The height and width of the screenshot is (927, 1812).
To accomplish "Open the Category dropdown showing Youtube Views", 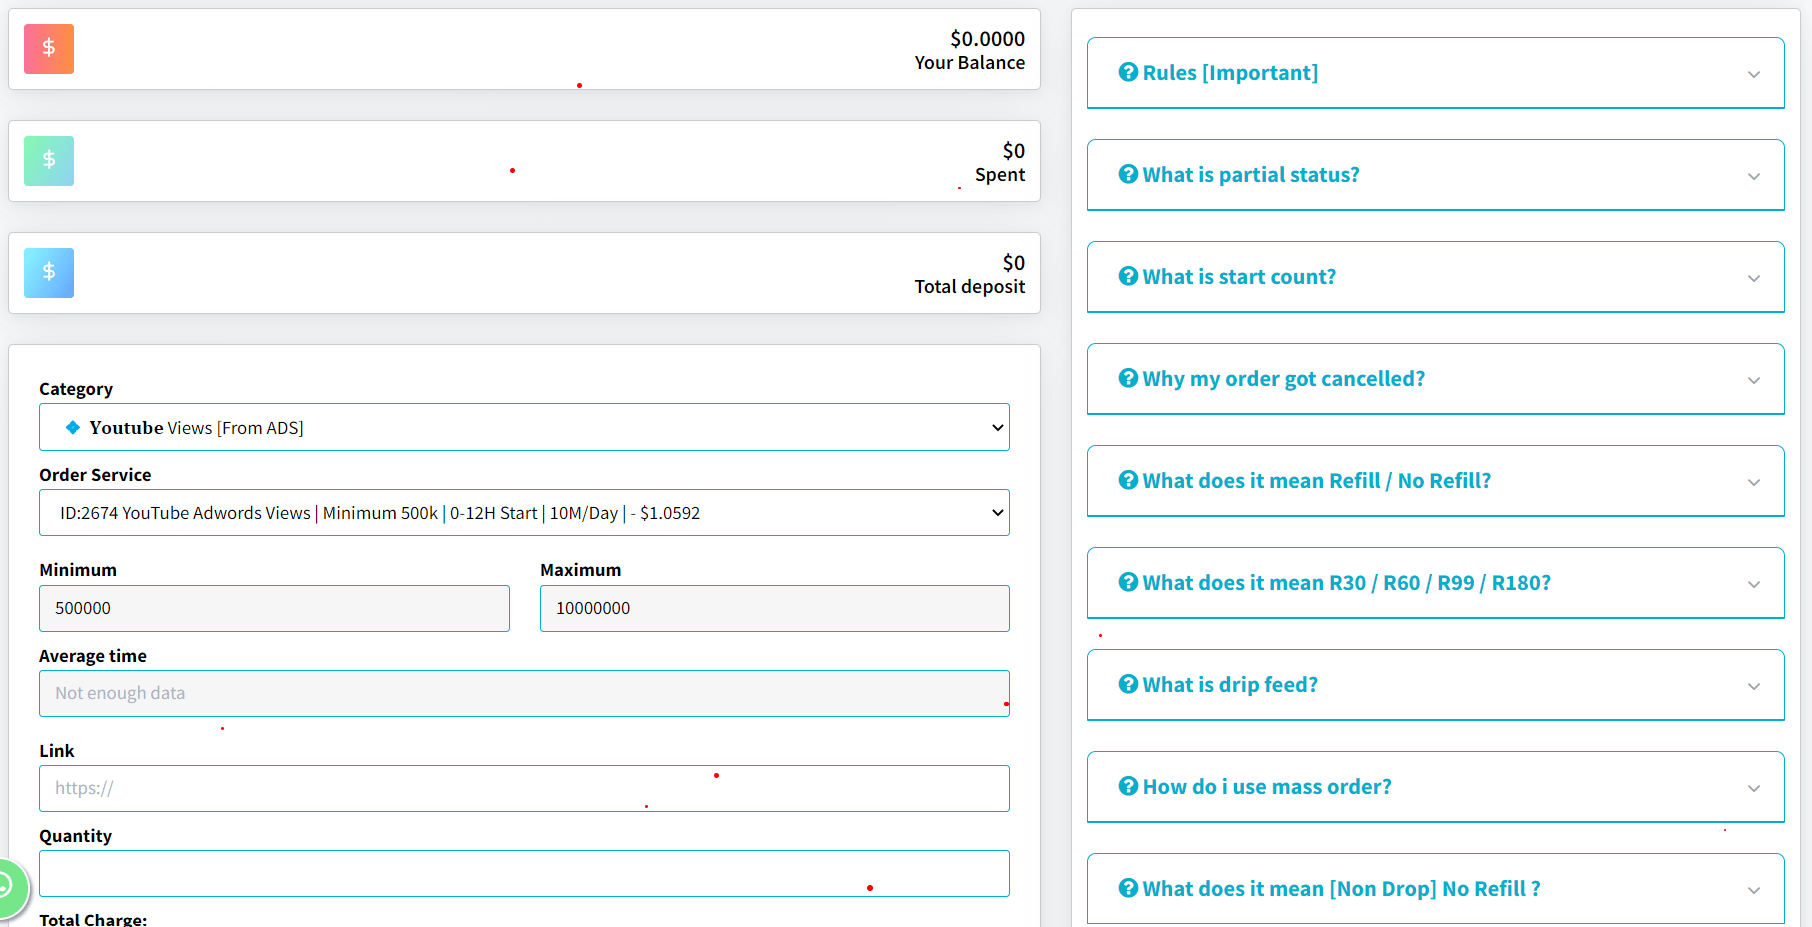I will [524, 427].
